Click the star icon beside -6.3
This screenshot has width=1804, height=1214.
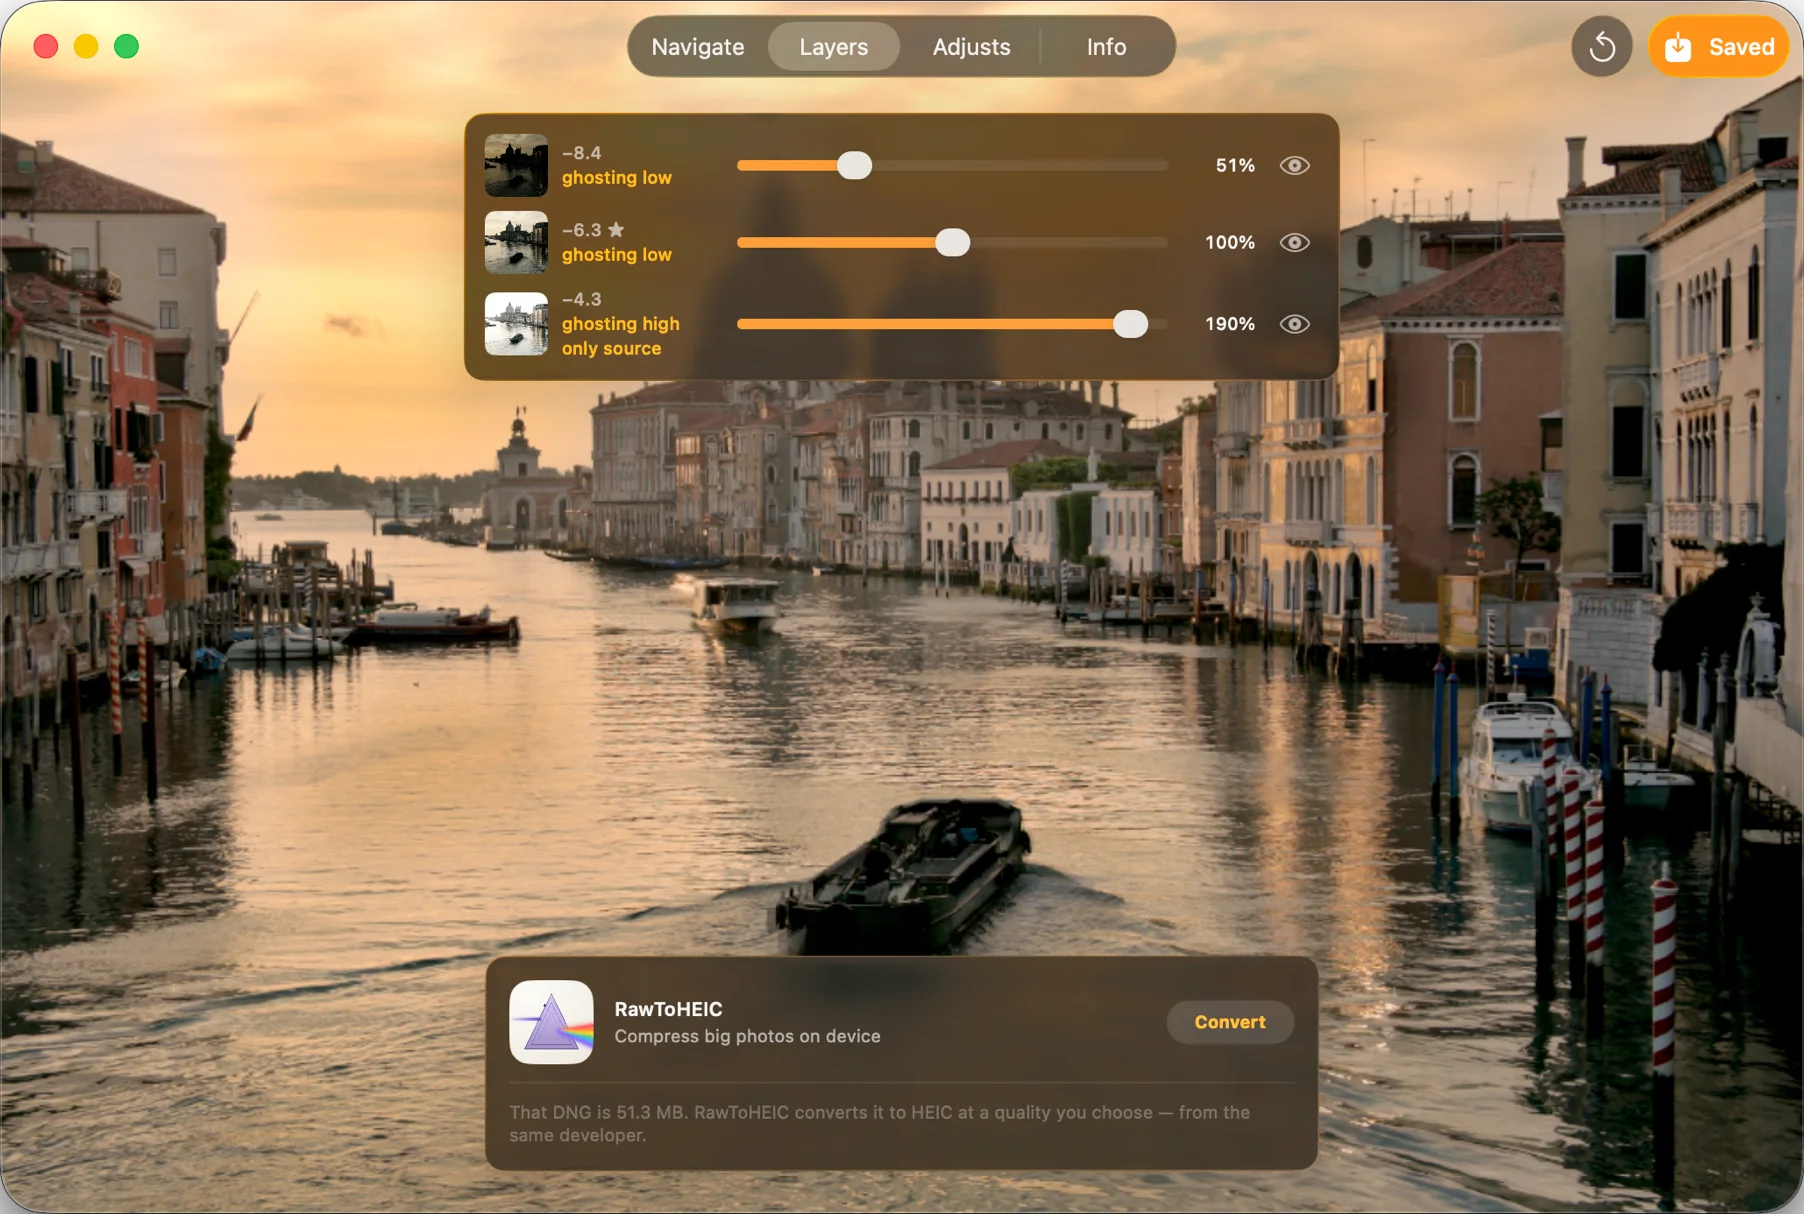click(616, 230)
